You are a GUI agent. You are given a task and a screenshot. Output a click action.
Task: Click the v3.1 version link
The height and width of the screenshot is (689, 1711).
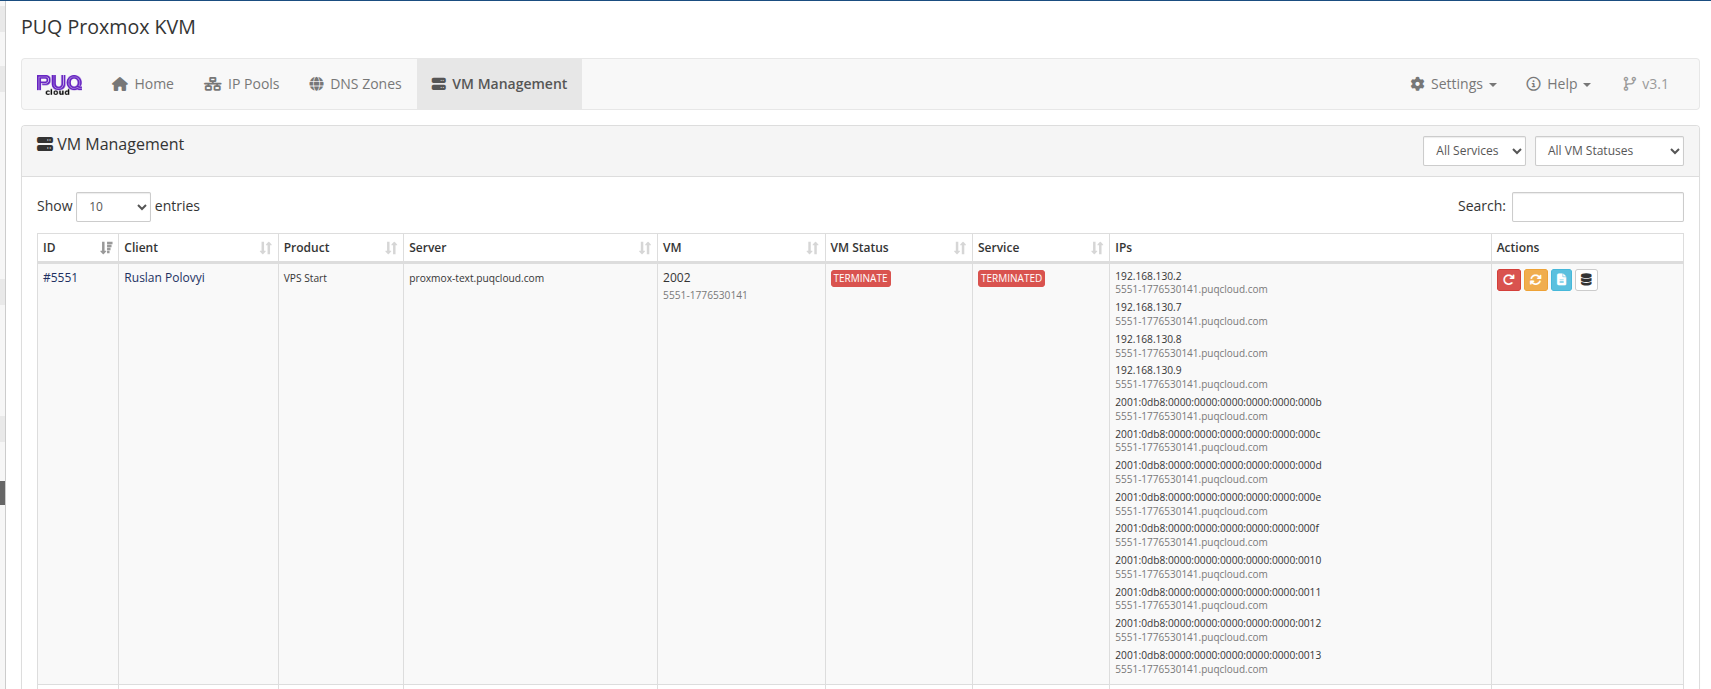point(1646,84)
